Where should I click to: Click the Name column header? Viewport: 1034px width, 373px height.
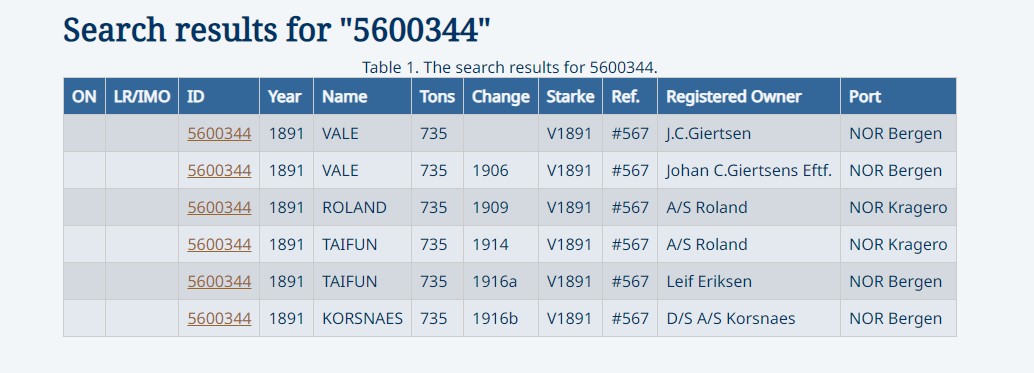(362, 96)
